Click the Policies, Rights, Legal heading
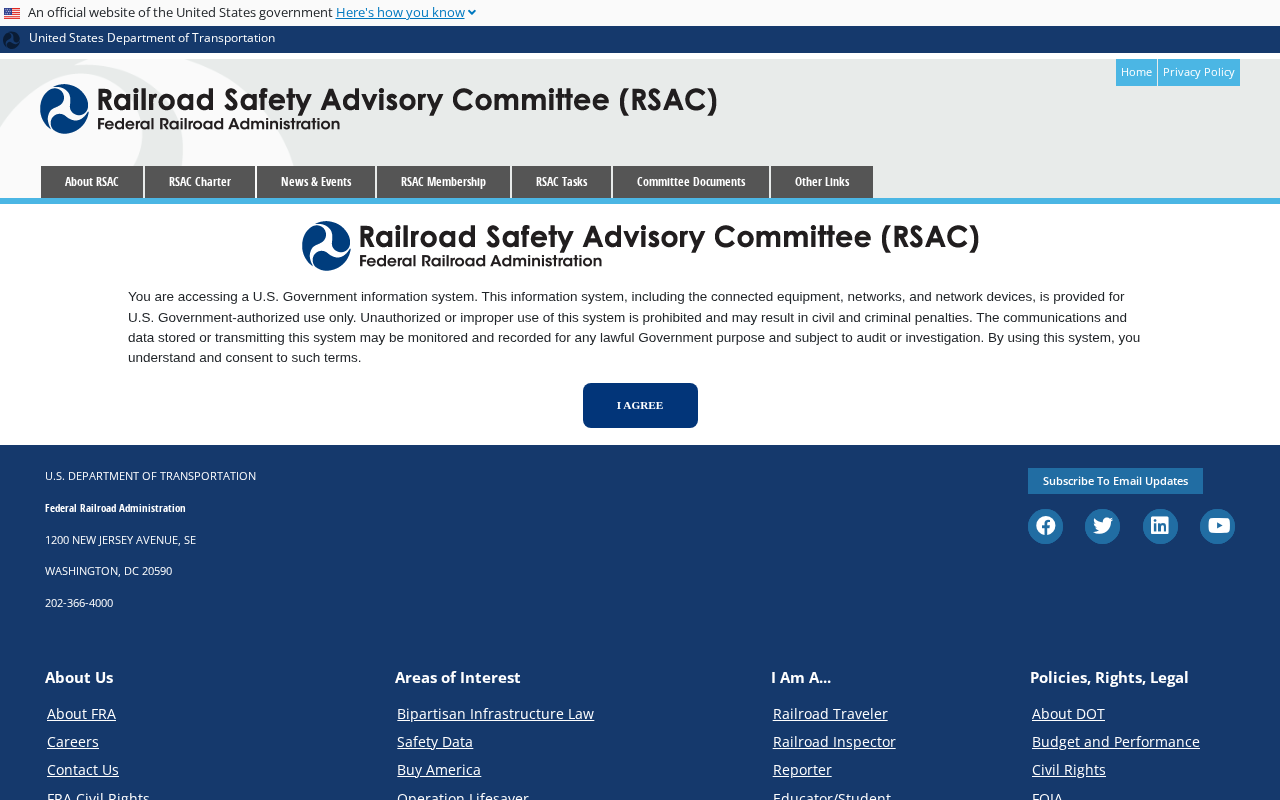Screen dimensions: 1280x800 (1109, 677)
